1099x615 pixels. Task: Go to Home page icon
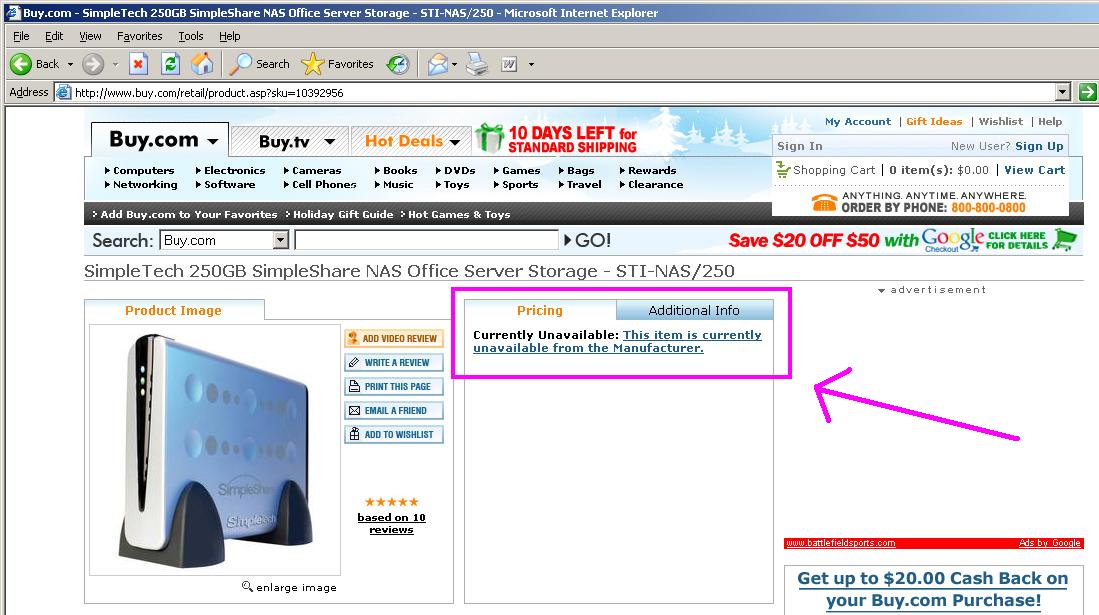[203, 64]
